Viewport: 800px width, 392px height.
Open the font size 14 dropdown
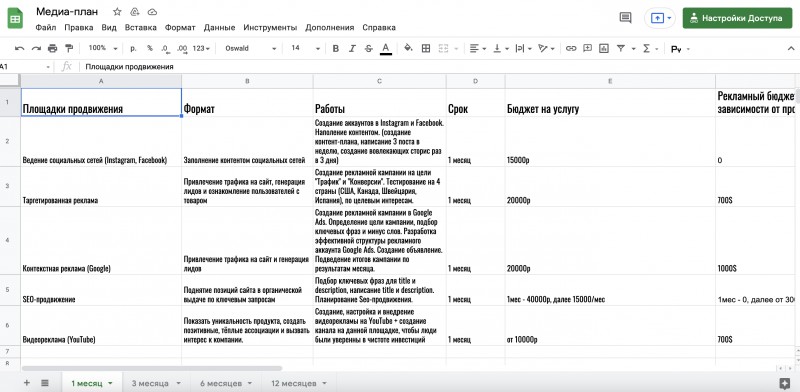pyautogui.click(x=305, y=48)
